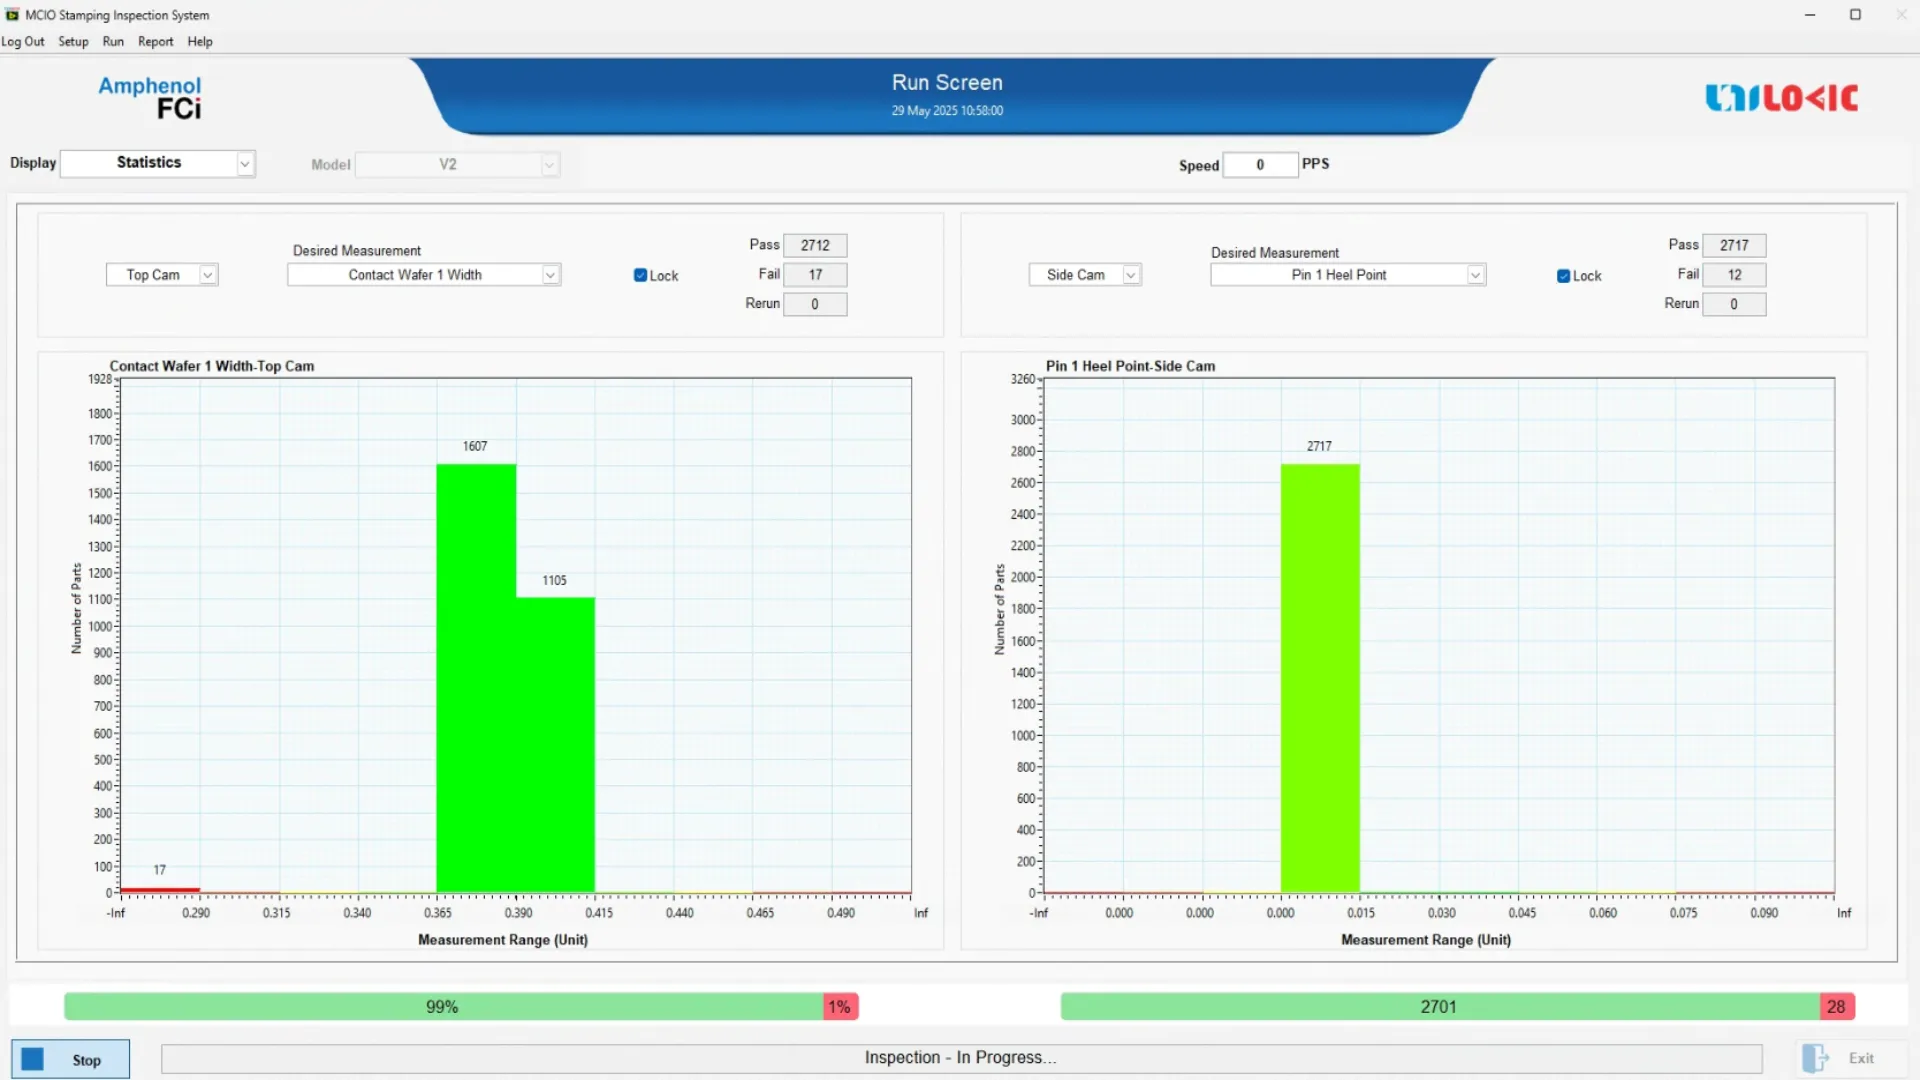The height and width of the screenshot is (1080, 1920).
Task: Click the Amphenol FCi logo
Action: (x=150, y=98)
